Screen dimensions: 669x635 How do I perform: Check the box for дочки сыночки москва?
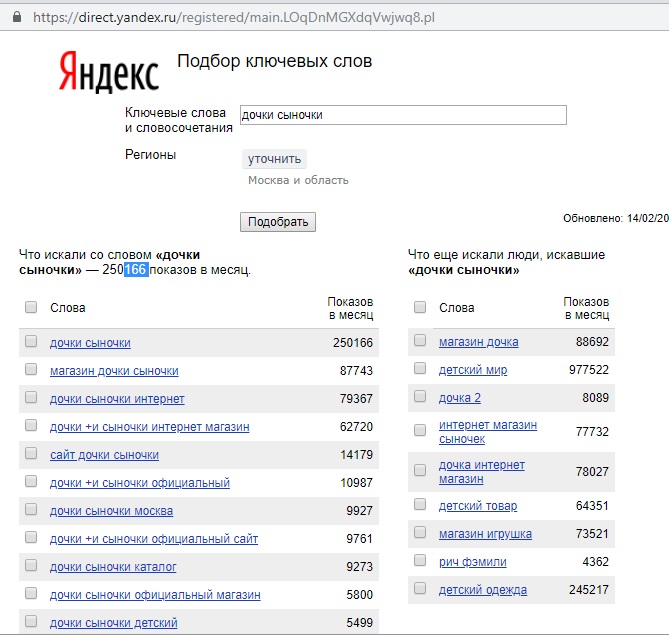click(x=31, y=509)
